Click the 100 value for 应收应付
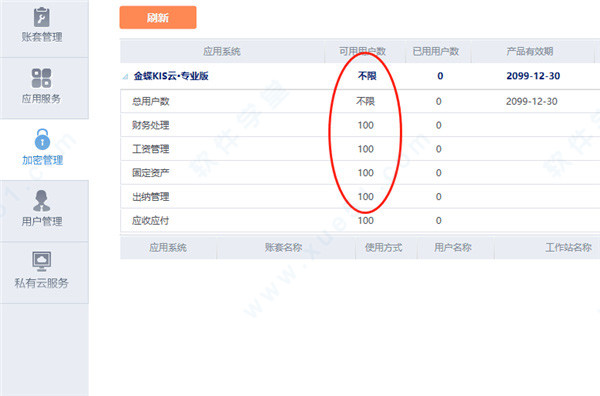Screen dimensions: 600x396 click(365, 220)
